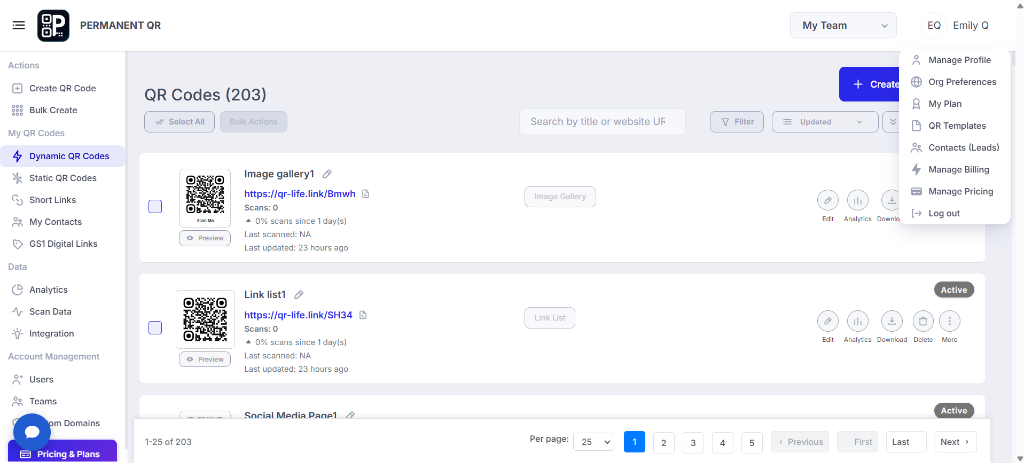This screenshot has height=463, width=1024.
Task: Select QR Templates from user menu
Action: click(957, 125)
